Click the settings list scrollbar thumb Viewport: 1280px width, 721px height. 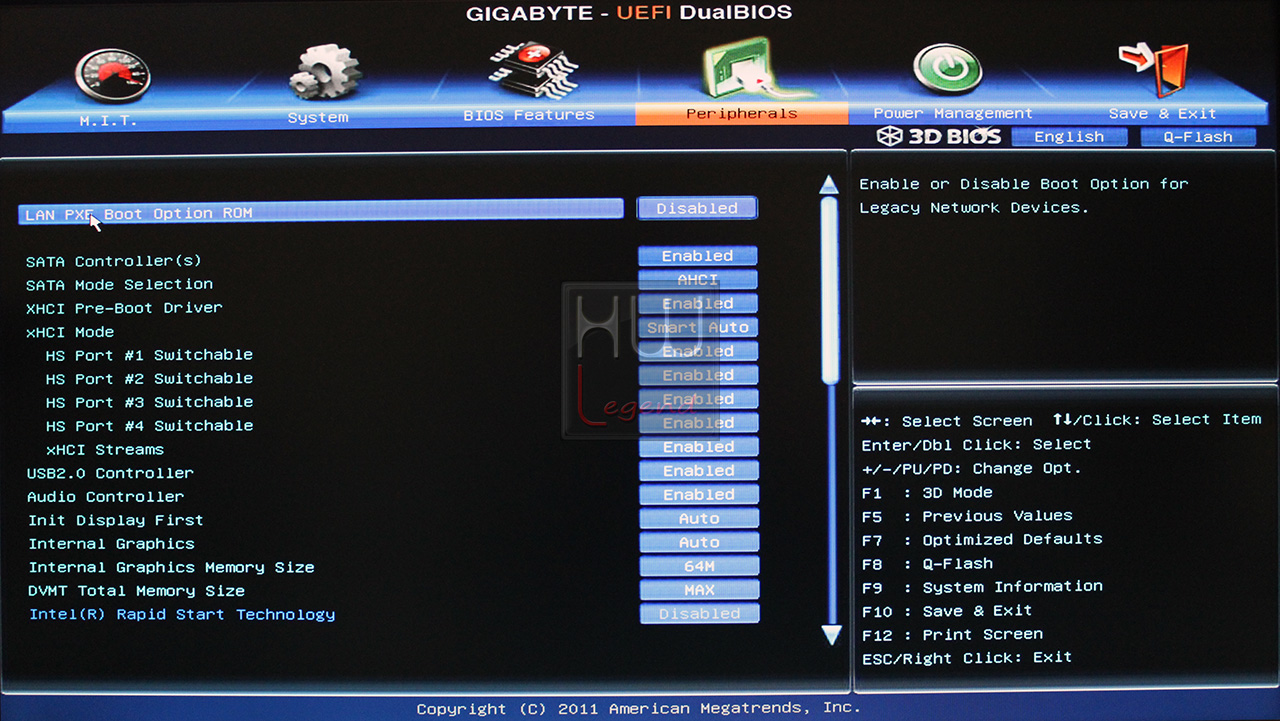(x=829, y=290)
